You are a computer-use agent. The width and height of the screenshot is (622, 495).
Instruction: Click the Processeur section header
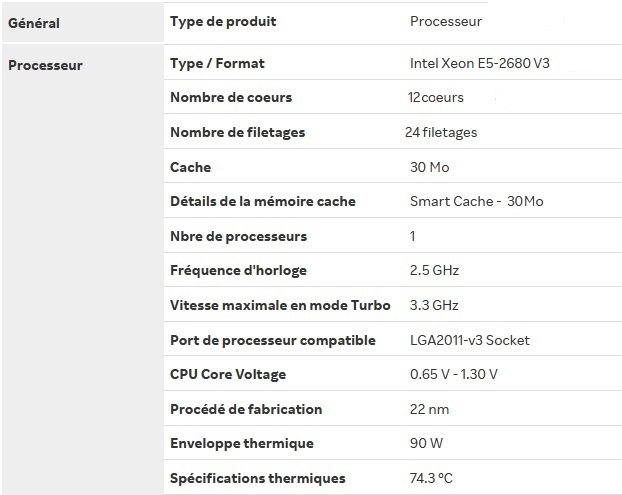(45, 66)
